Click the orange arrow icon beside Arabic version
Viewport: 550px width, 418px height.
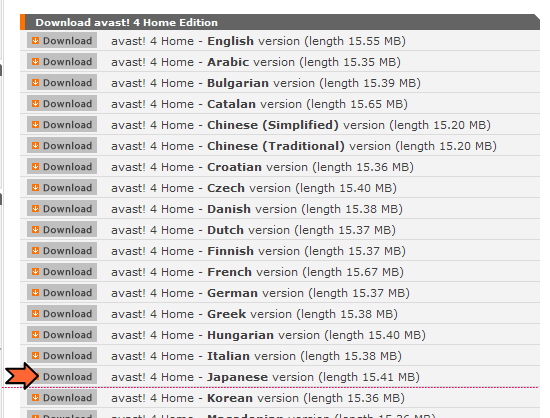[x=35, y=62]
